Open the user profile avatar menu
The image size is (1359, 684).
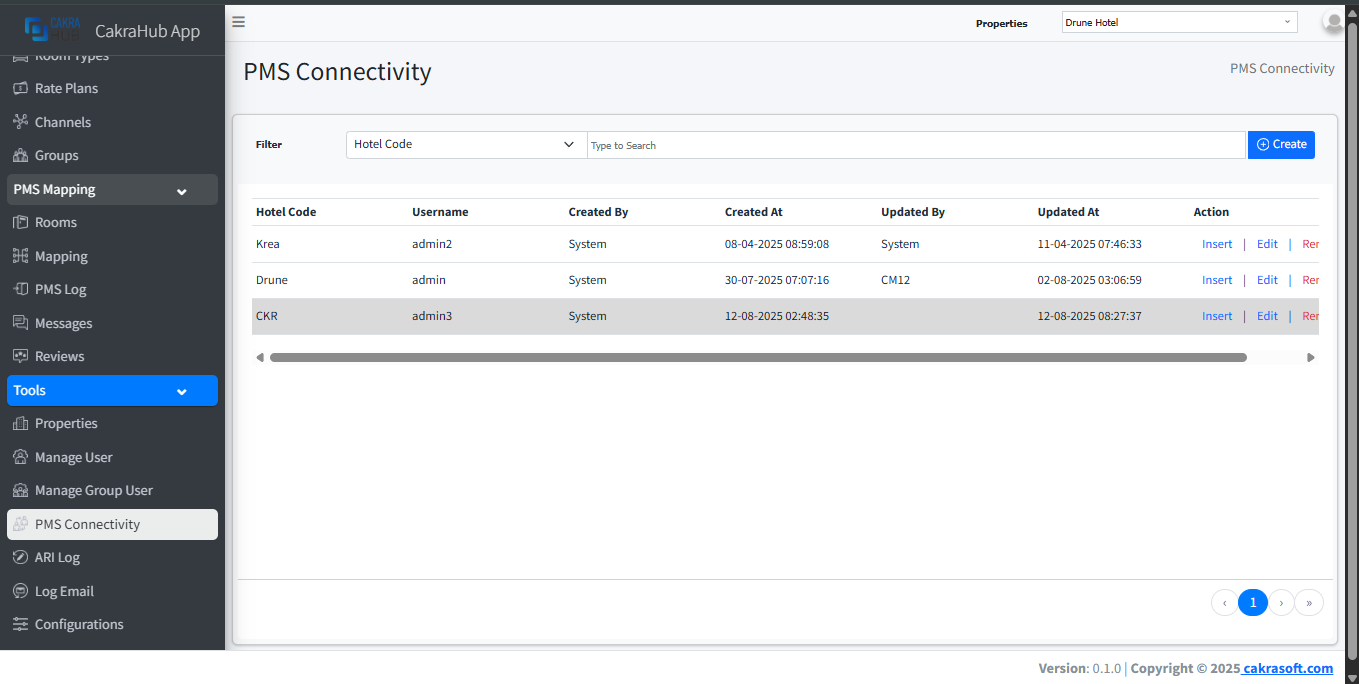[x=1333, y=21]
